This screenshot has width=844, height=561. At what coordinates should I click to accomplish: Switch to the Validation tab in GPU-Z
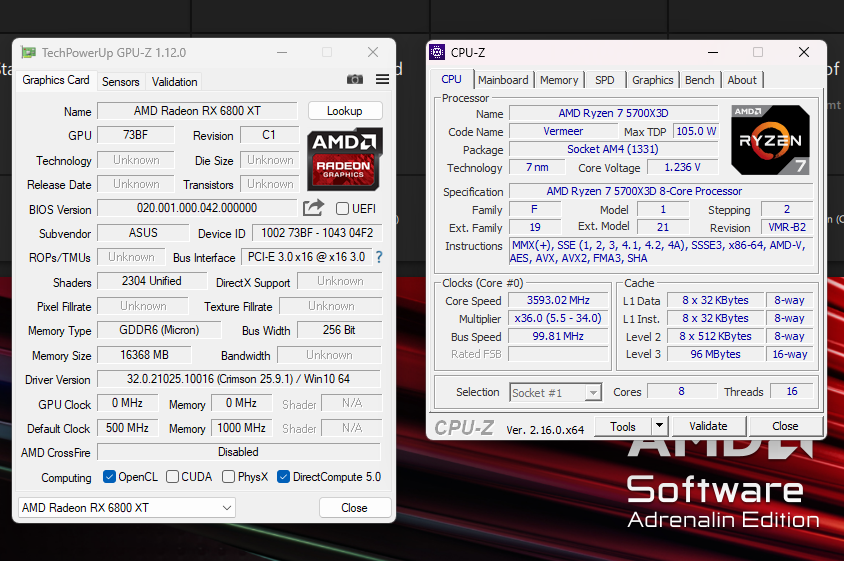point(174,82)
